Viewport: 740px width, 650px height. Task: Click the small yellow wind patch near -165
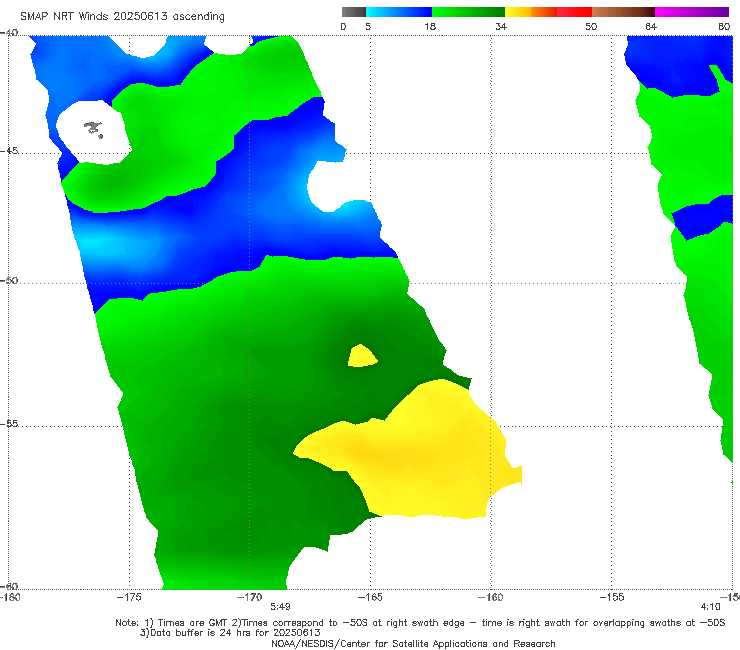(362, 356)
